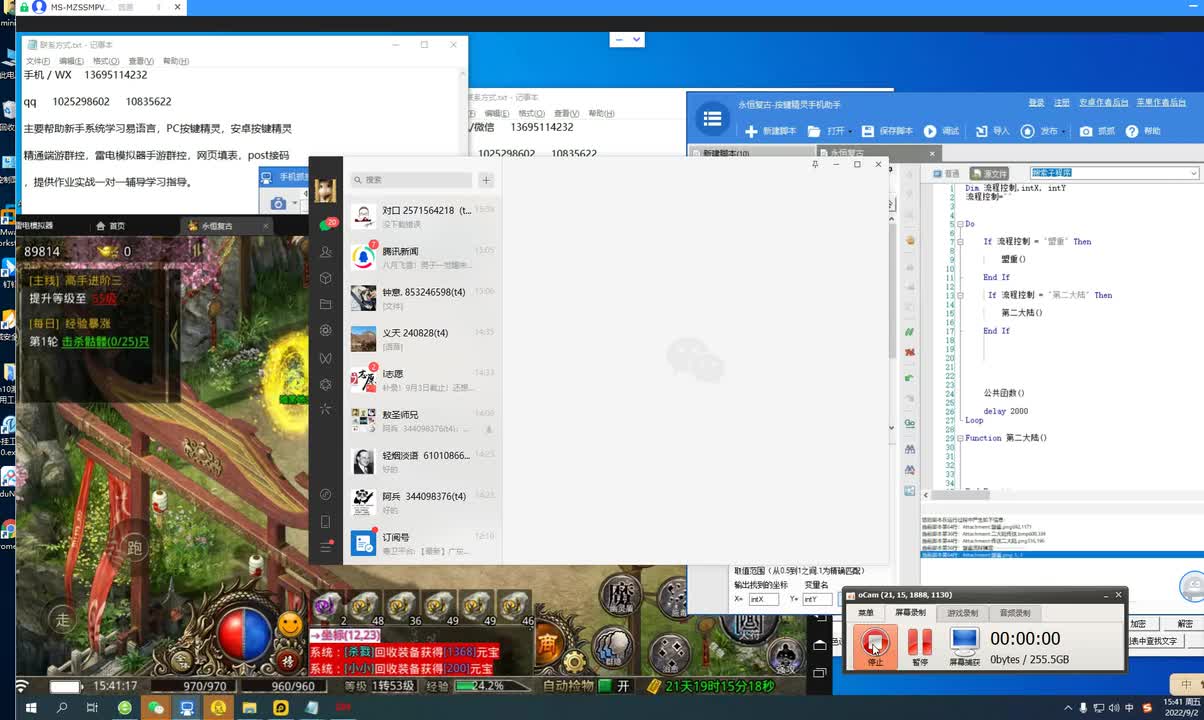Click 发布 publish button

click(x=1040, y=131)
